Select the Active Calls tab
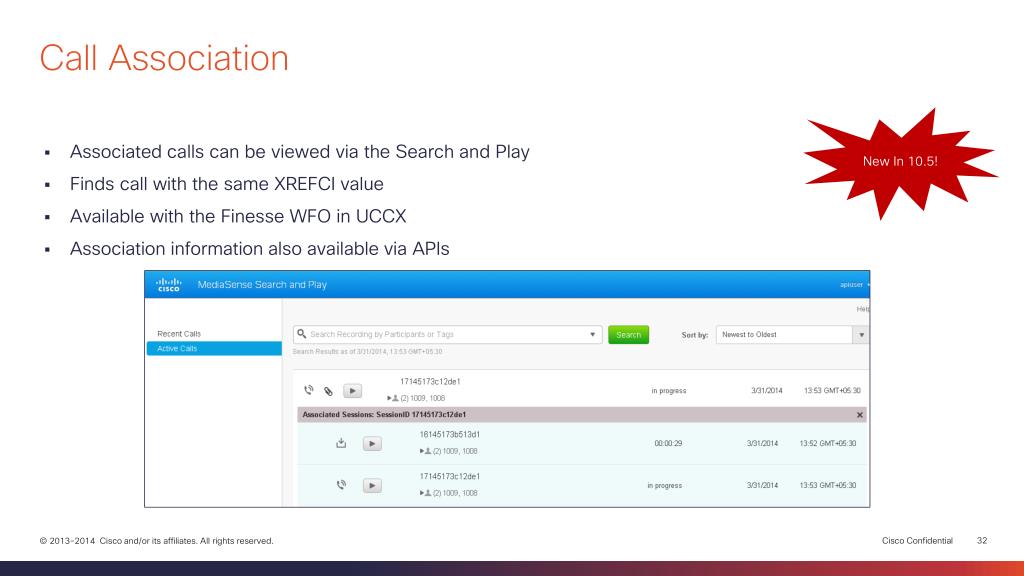The height and width of the screenshot is (576, 1024). point(214,349)
